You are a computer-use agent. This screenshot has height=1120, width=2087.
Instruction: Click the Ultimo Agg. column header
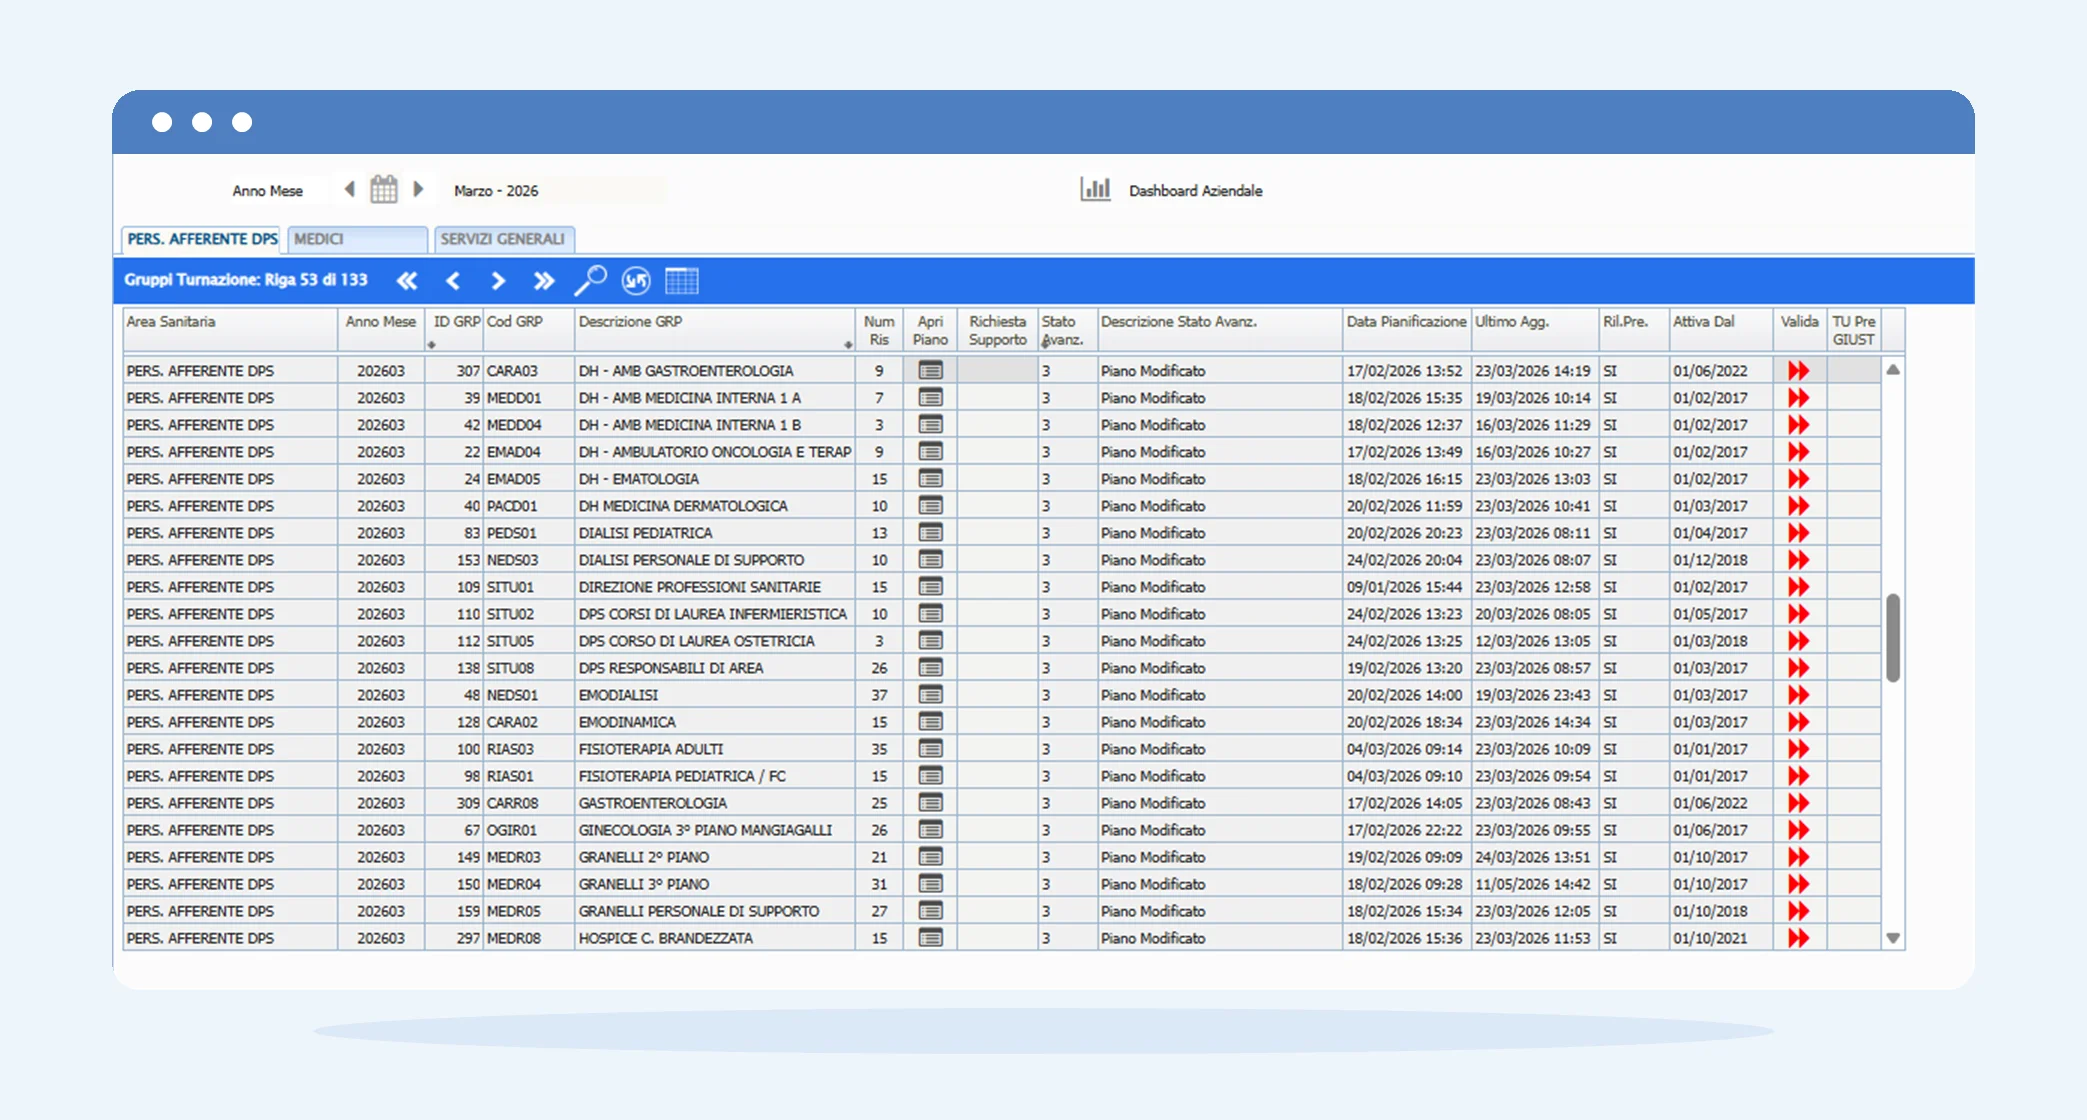click(1534, 330)
